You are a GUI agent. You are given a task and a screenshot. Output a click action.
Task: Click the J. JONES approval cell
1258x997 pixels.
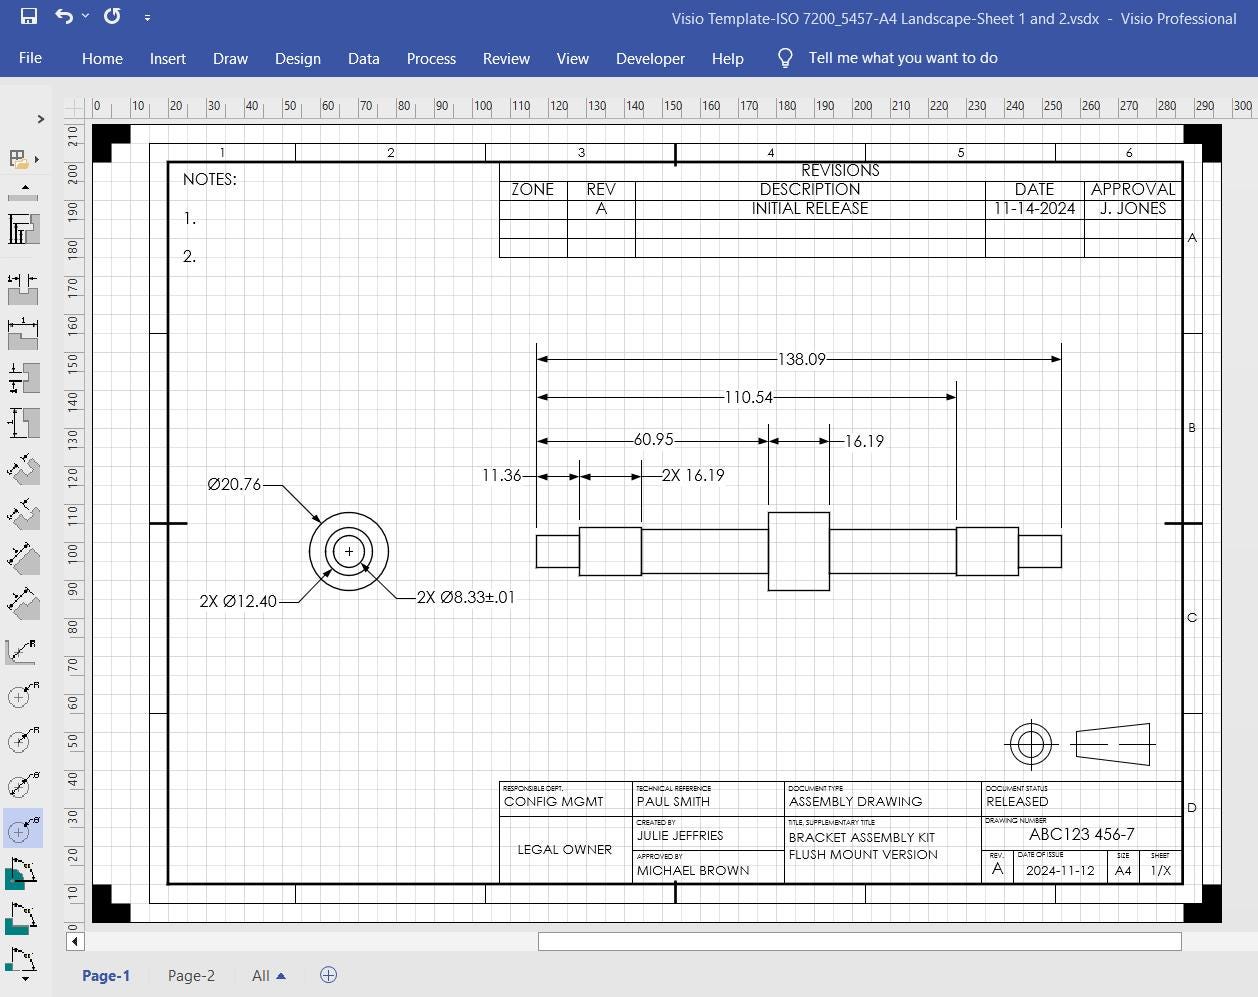click(x=1133, y=209)
